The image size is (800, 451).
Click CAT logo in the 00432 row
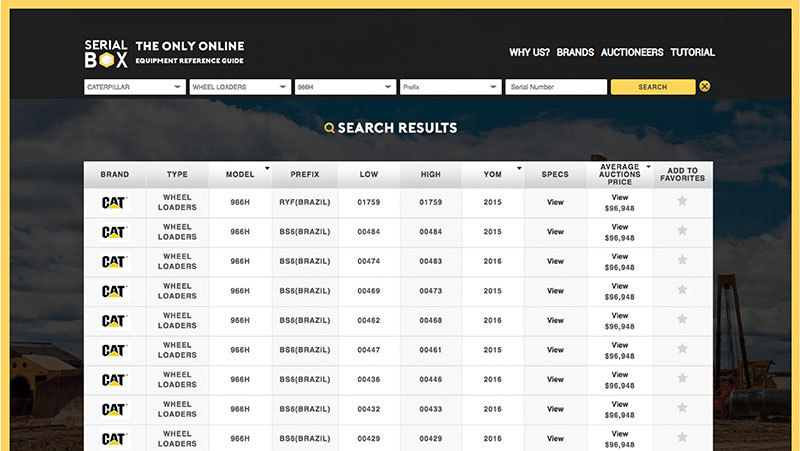(114, 410)
